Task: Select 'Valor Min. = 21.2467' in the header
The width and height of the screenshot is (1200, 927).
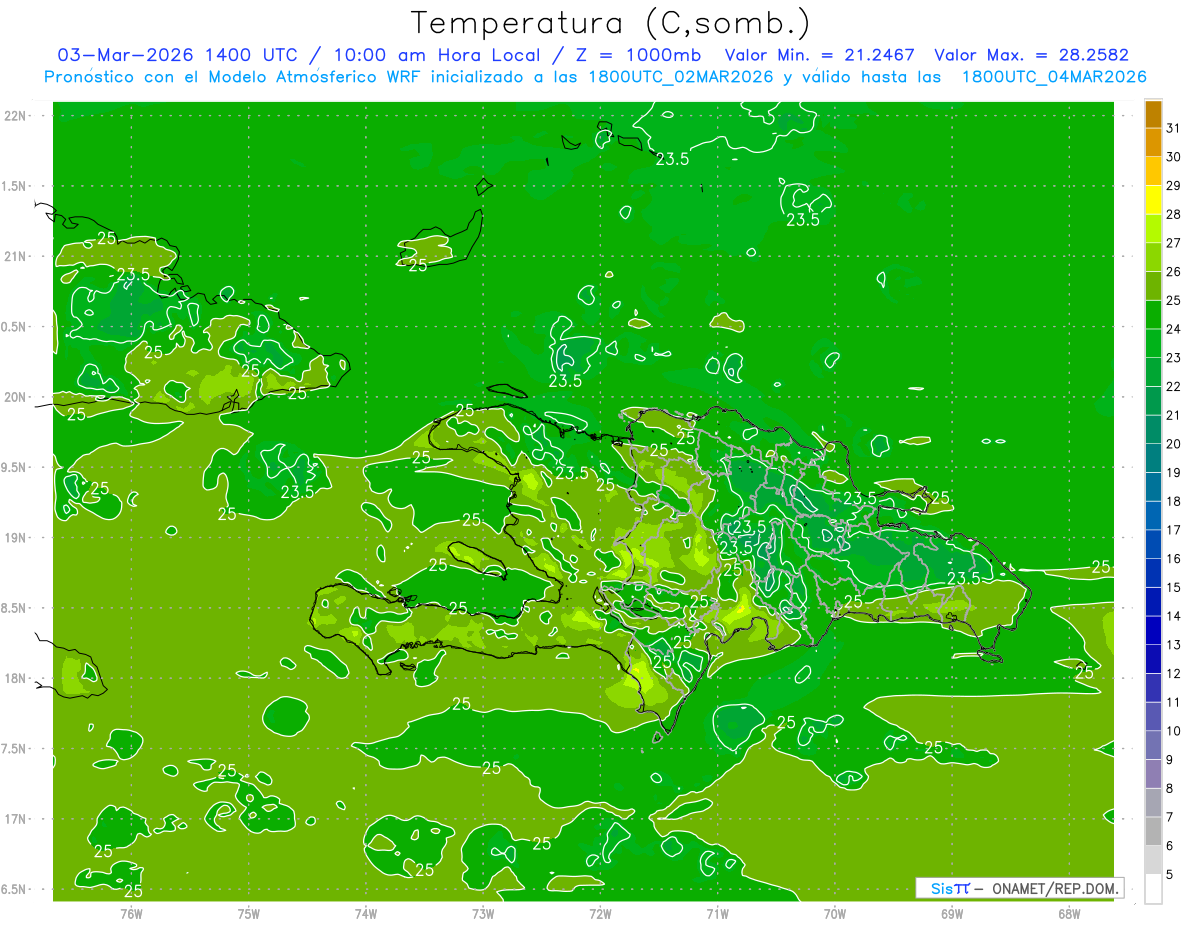Action: tap(820, 55)
